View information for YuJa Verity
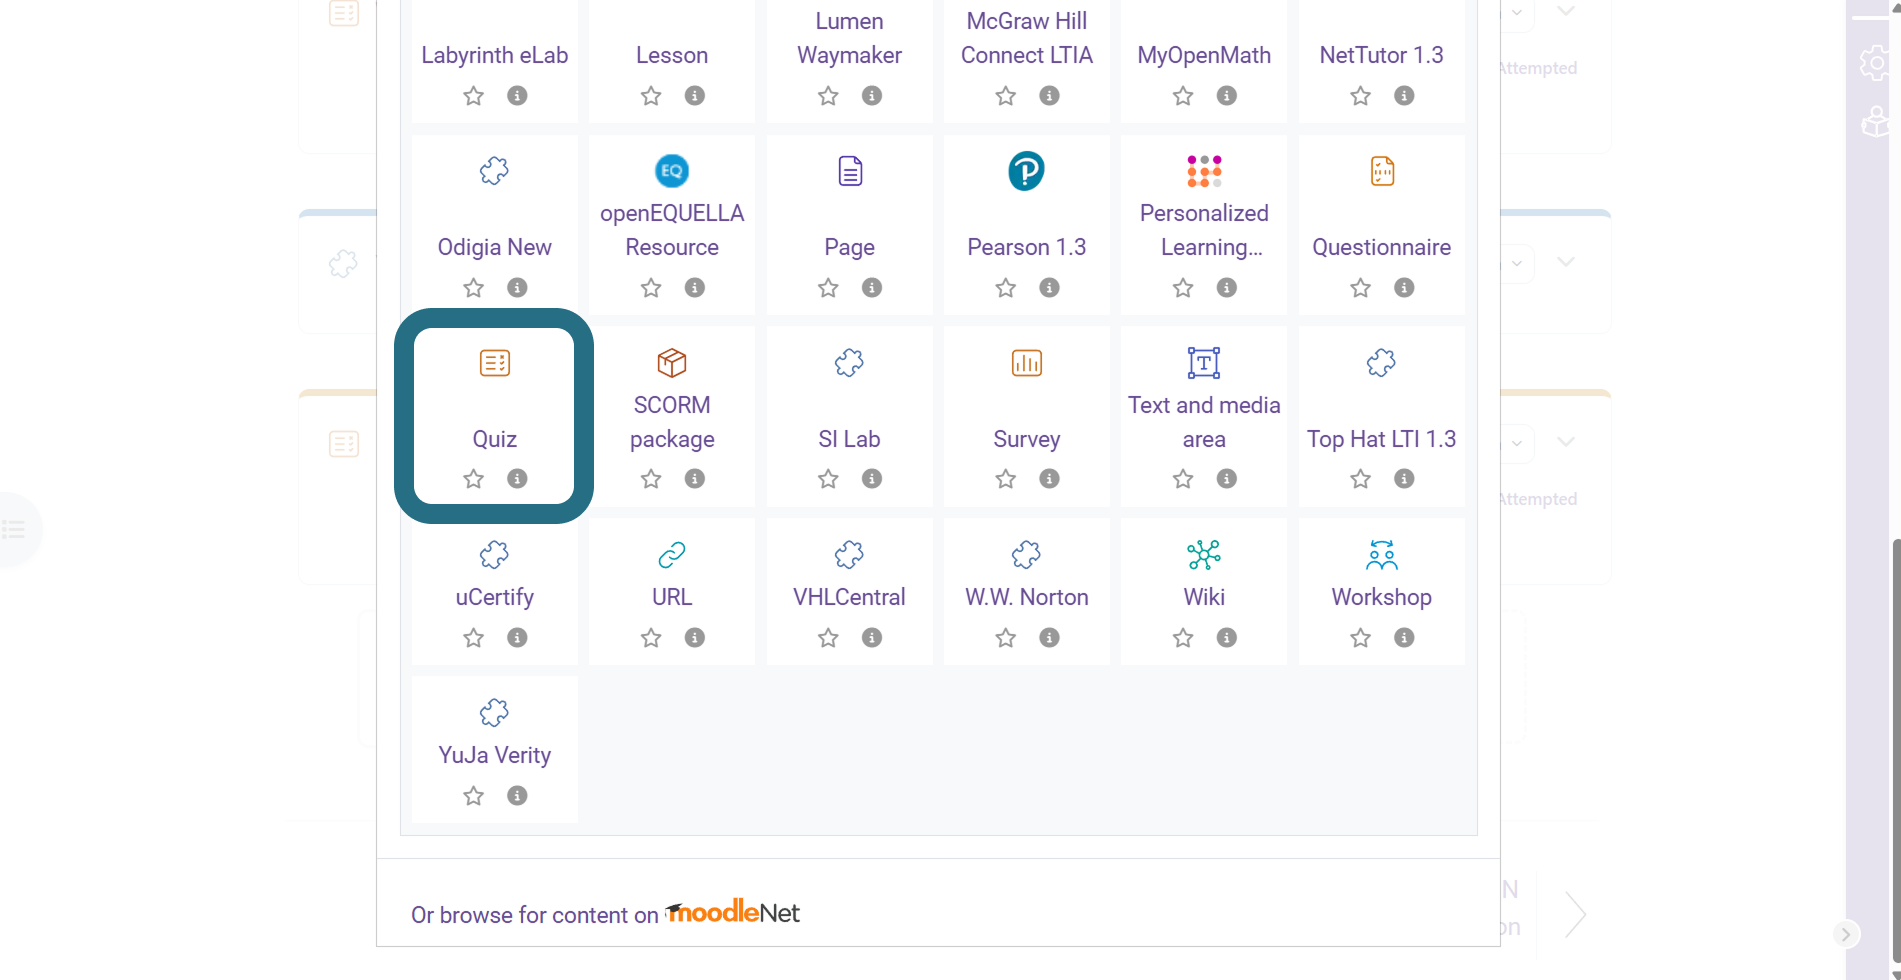 pyautogui.click(x=517, y=796)
